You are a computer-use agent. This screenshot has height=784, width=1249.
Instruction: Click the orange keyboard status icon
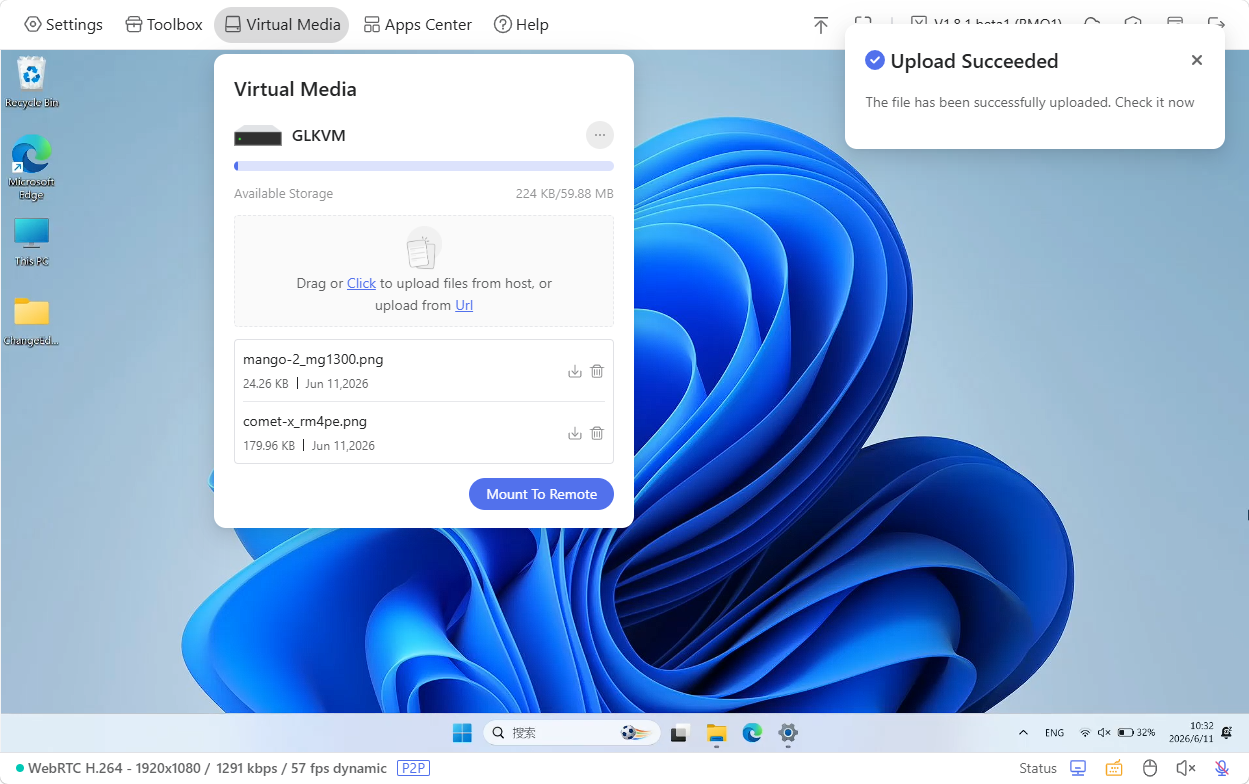pos(1114,768)
